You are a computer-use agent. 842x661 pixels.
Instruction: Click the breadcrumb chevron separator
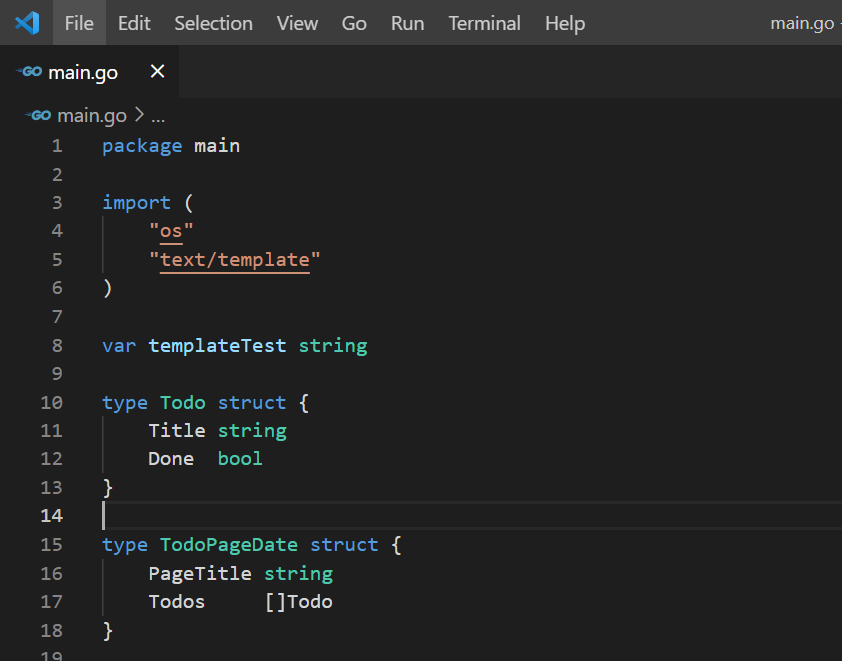(x=139, y=115)
